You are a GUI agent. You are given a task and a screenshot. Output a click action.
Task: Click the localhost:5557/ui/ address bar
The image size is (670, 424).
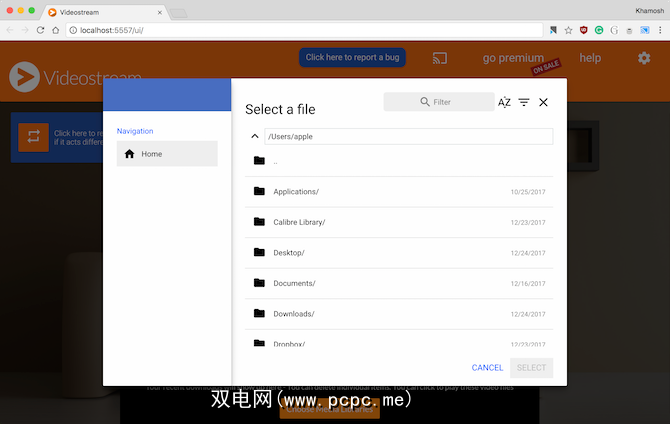[x=304, y=30]
